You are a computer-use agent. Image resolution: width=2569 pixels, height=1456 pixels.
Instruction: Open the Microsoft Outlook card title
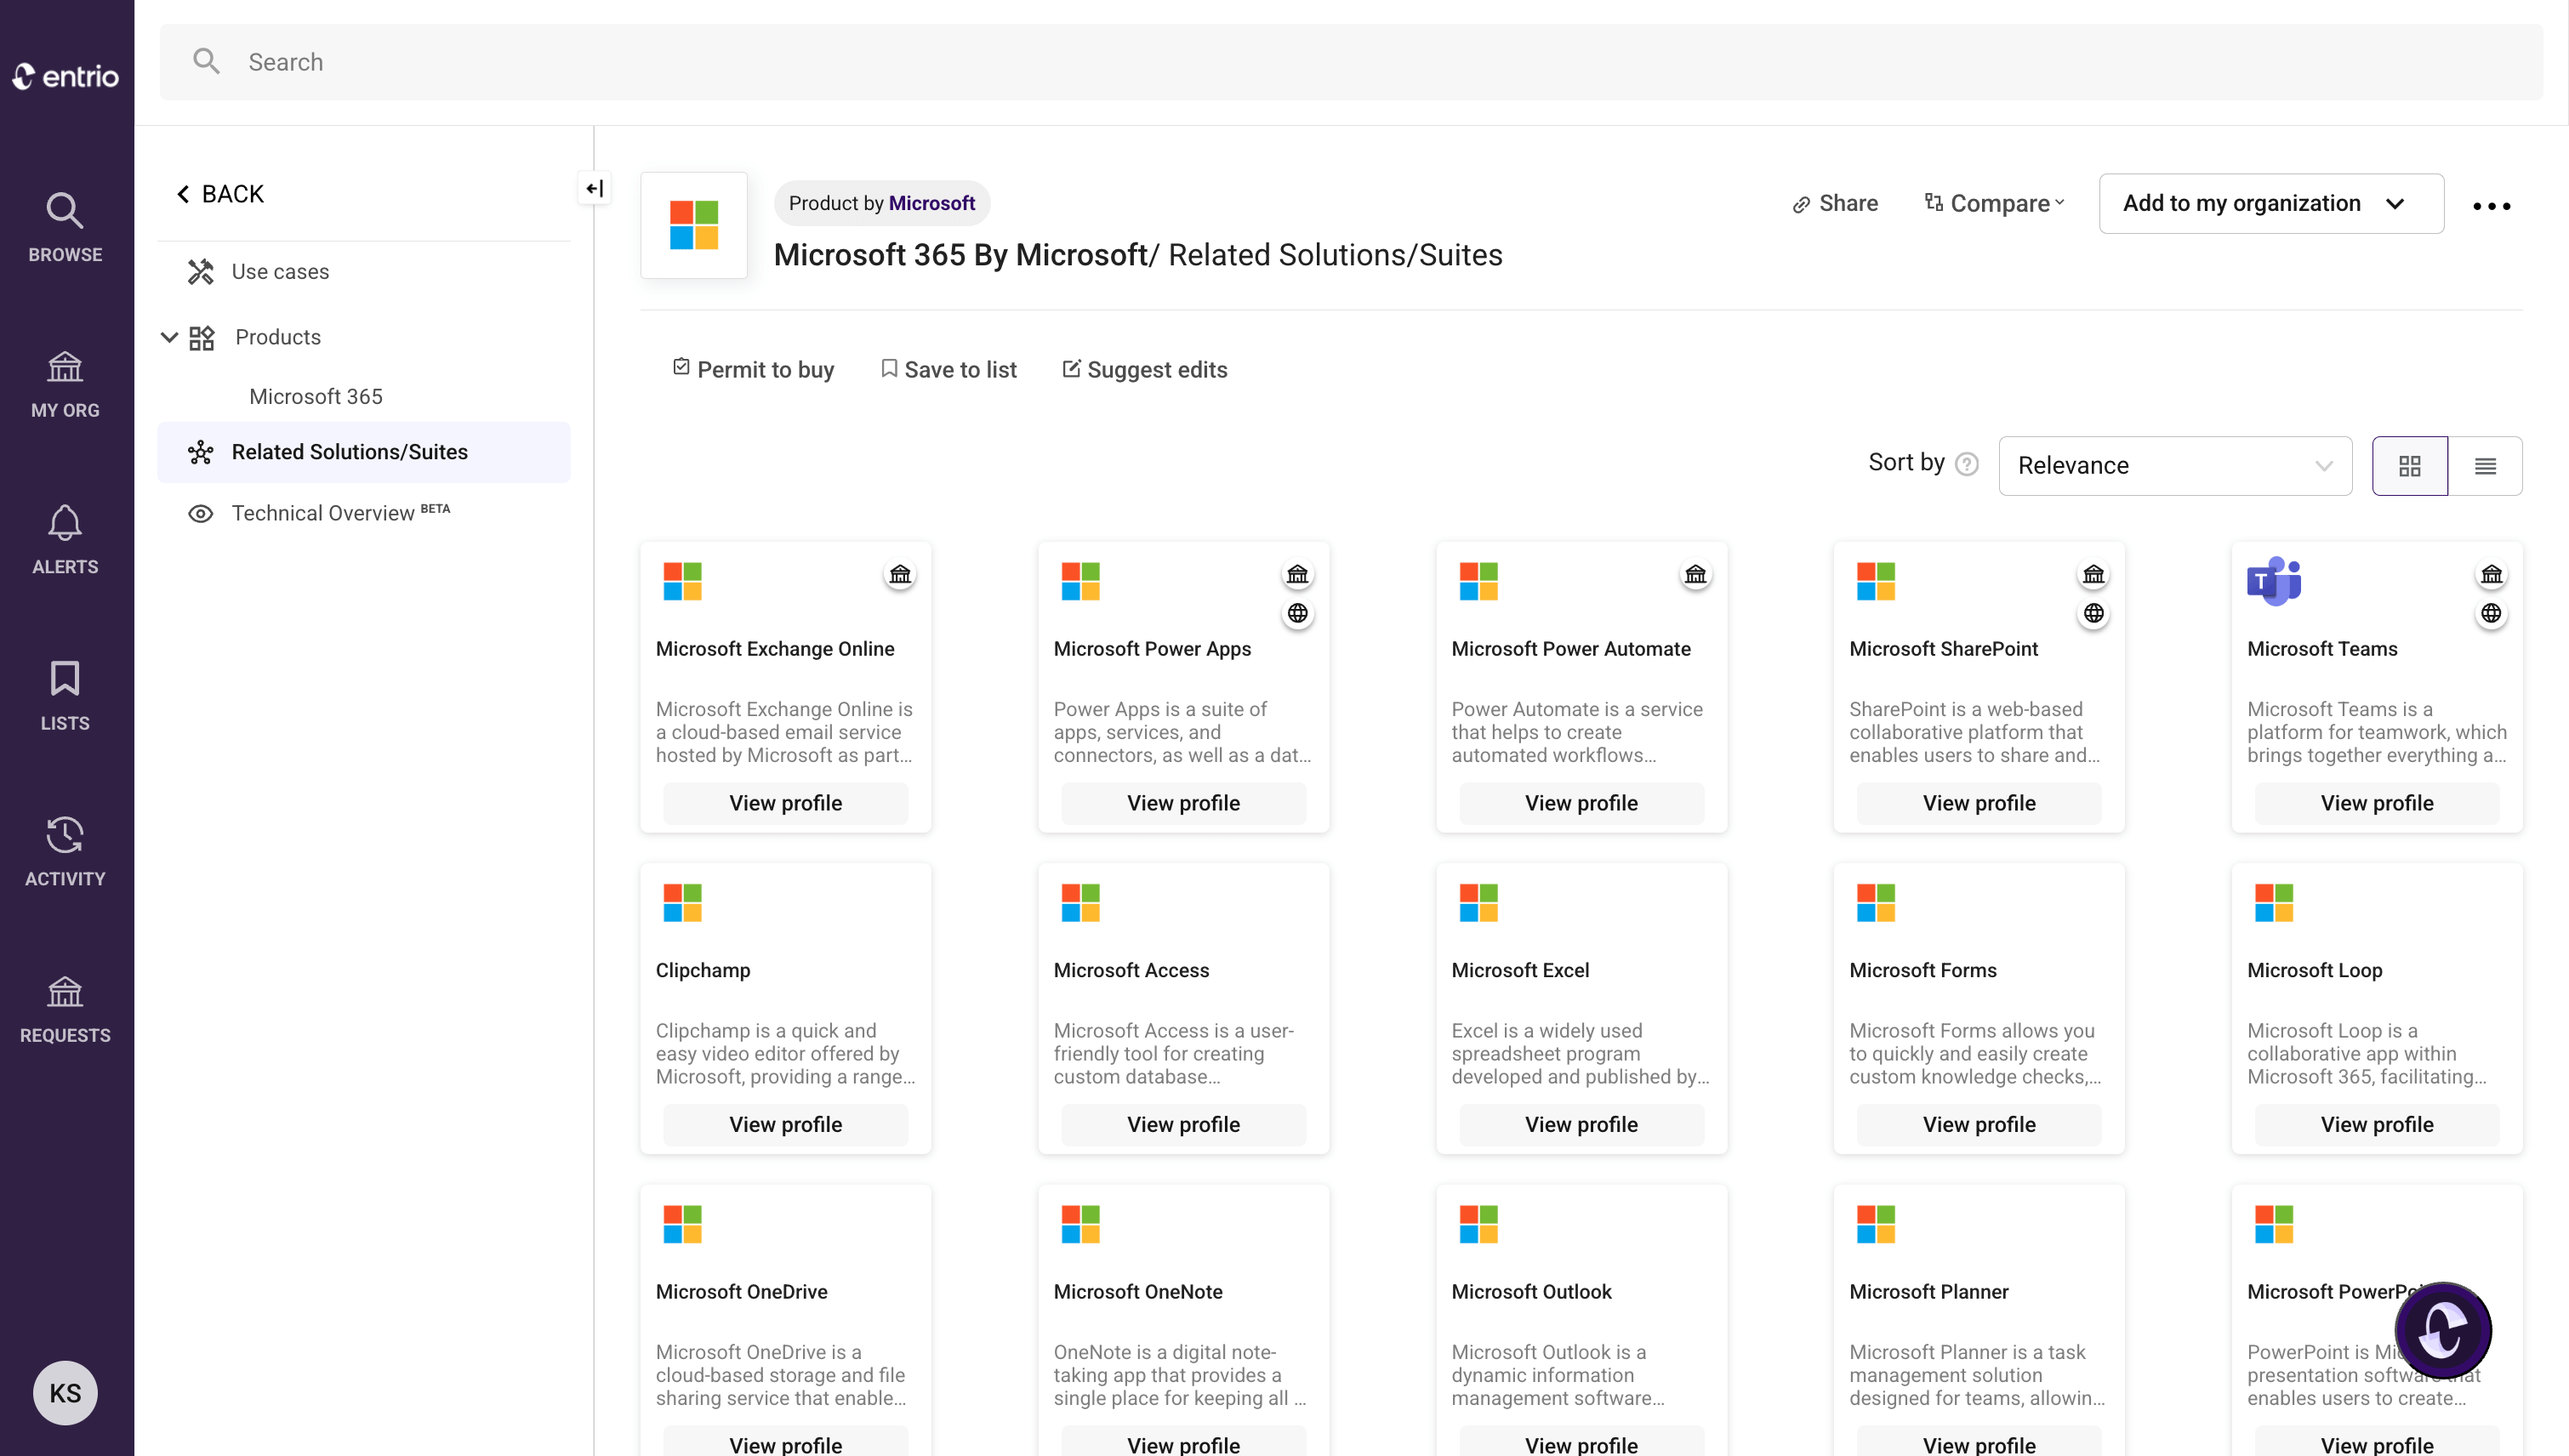click(x=1531, y=1291)
